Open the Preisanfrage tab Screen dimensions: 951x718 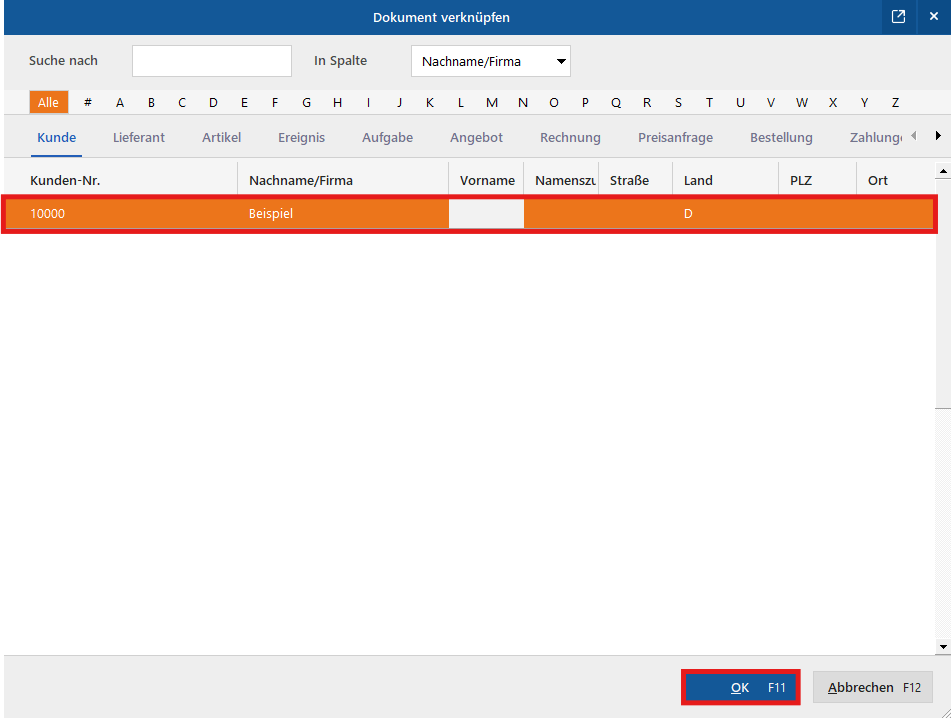point(675,138)
